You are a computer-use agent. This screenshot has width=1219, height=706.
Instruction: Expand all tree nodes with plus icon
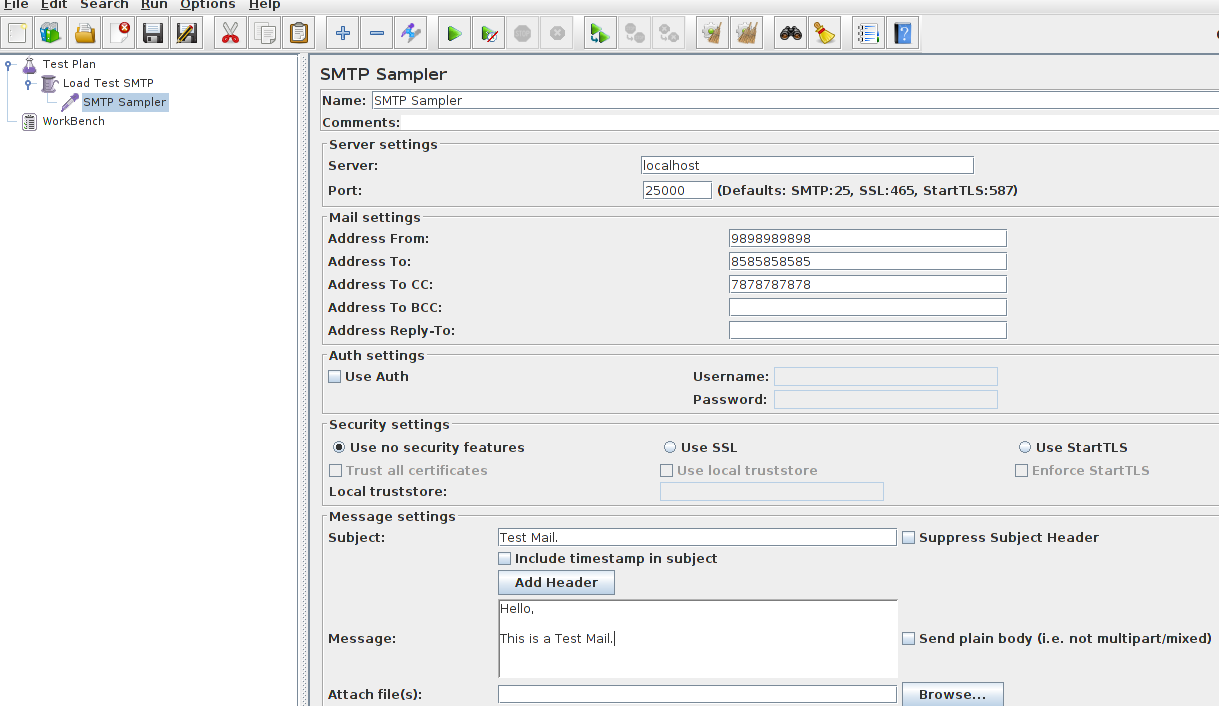(343, 33)
